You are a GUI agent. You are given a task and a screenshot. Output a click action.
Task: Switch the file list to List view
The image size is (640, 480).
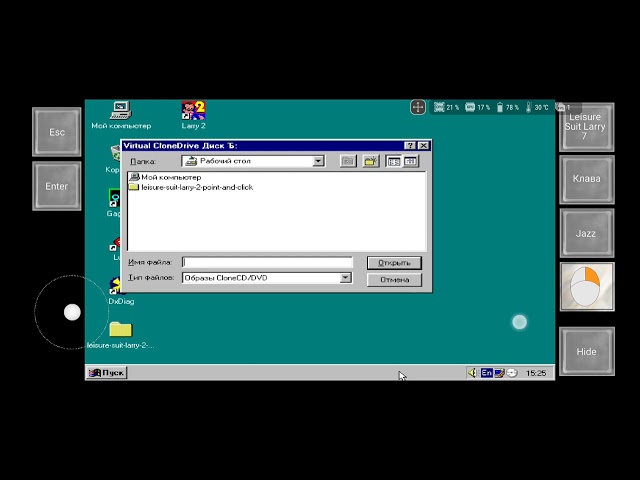coord(393,161)
